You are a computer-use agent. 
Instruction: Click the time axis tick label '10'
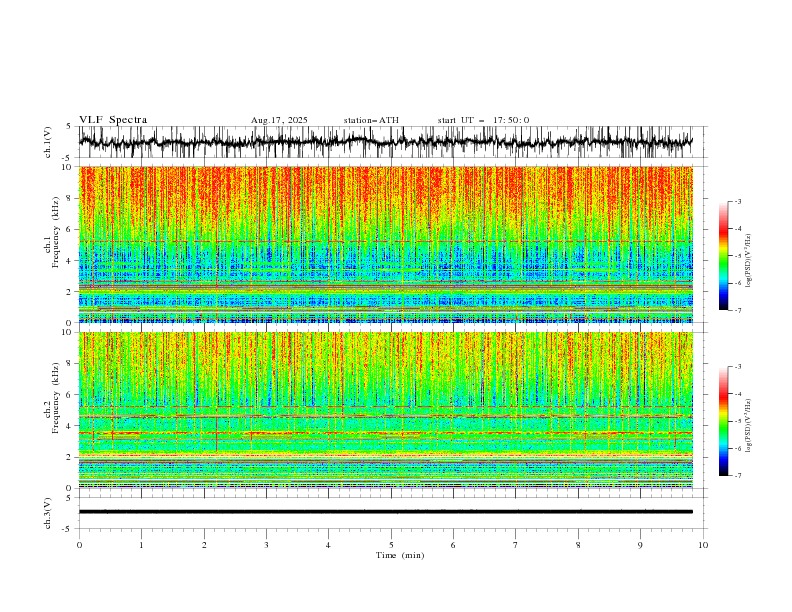(x=703, y=545)
